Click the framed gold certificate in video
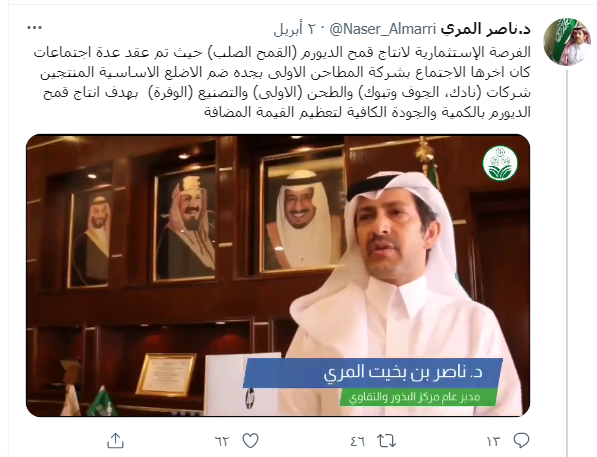Viewport: 597px width, 457px height. point(166,374)
